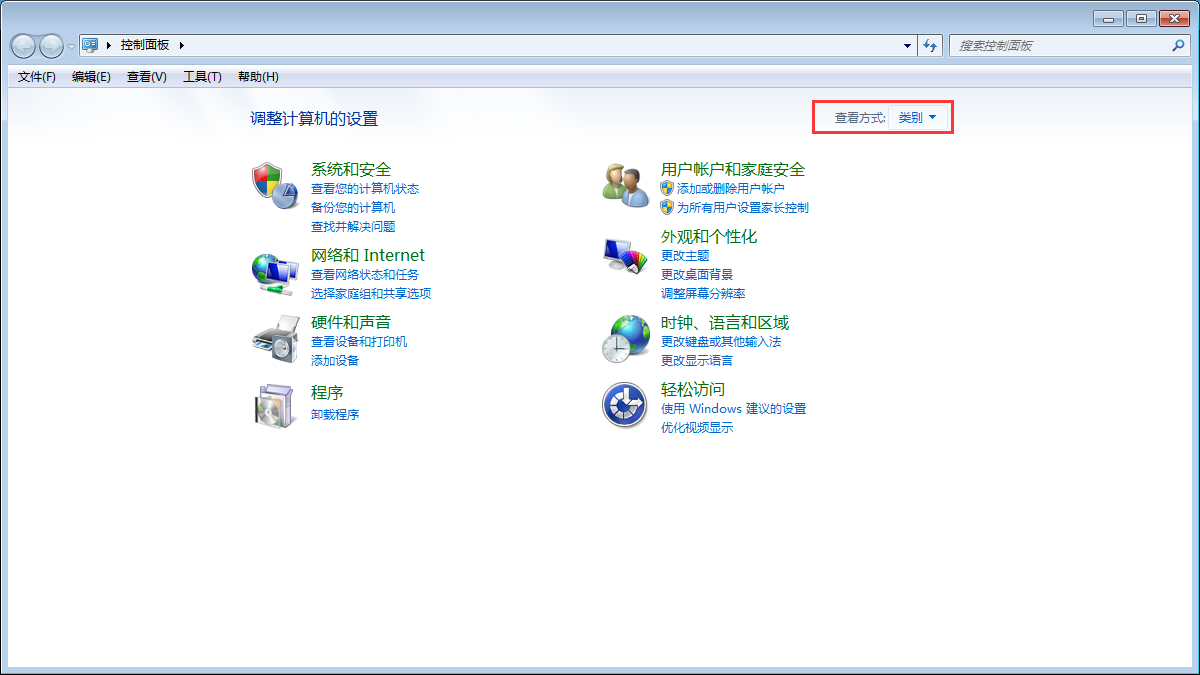The width and height of the screenshot is (1200, 675).
Task: Open the 编辑(E) menu
Action: (x=91, y=77)
